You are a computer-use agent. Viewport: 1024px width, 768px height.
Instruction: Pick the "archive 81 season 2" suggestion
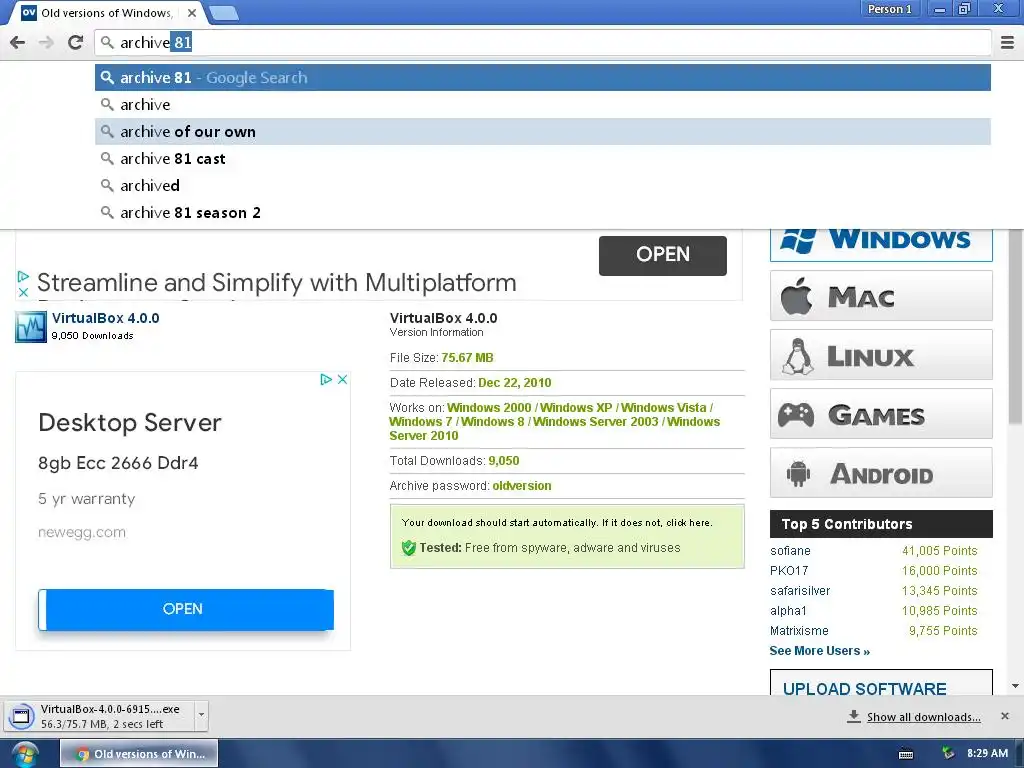[542, 212]
